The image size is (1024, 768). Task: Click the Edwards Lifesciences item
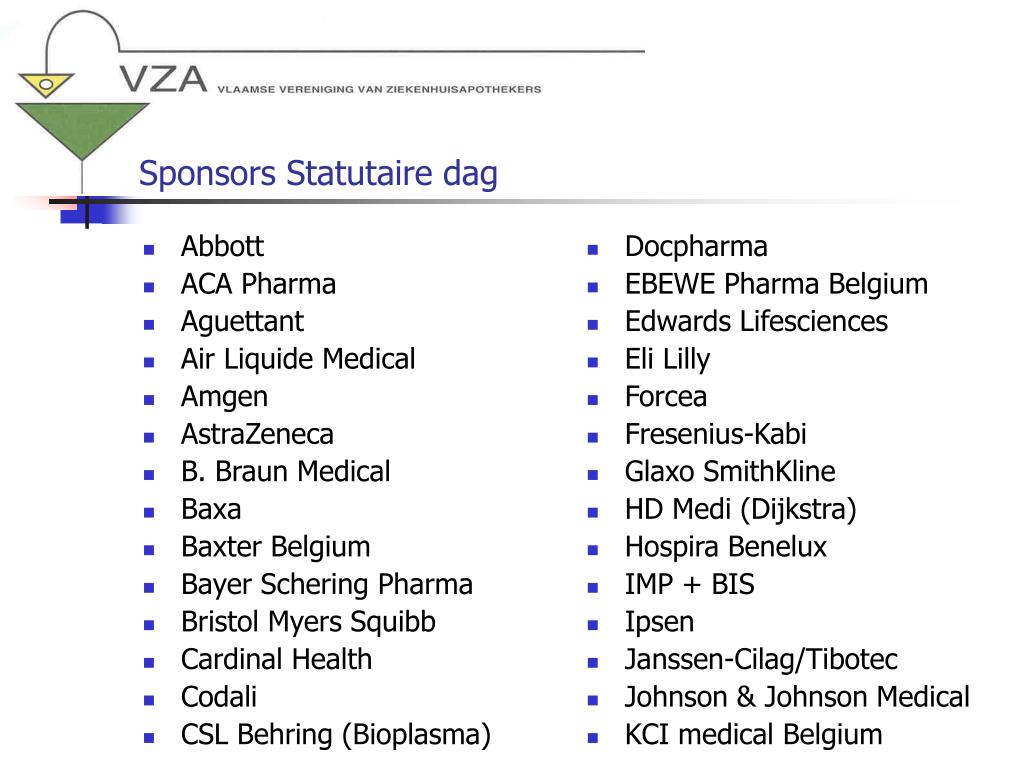pos(756,321)
